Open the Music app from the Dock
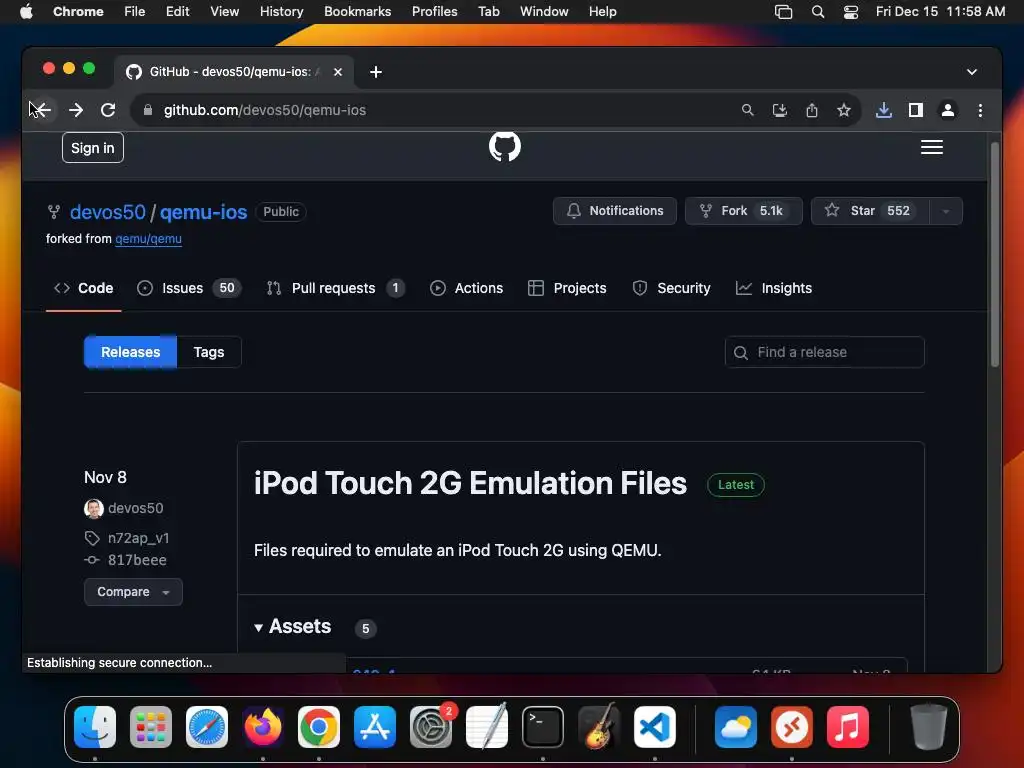This screenshot has height=768, width=1024. point(848,727)
